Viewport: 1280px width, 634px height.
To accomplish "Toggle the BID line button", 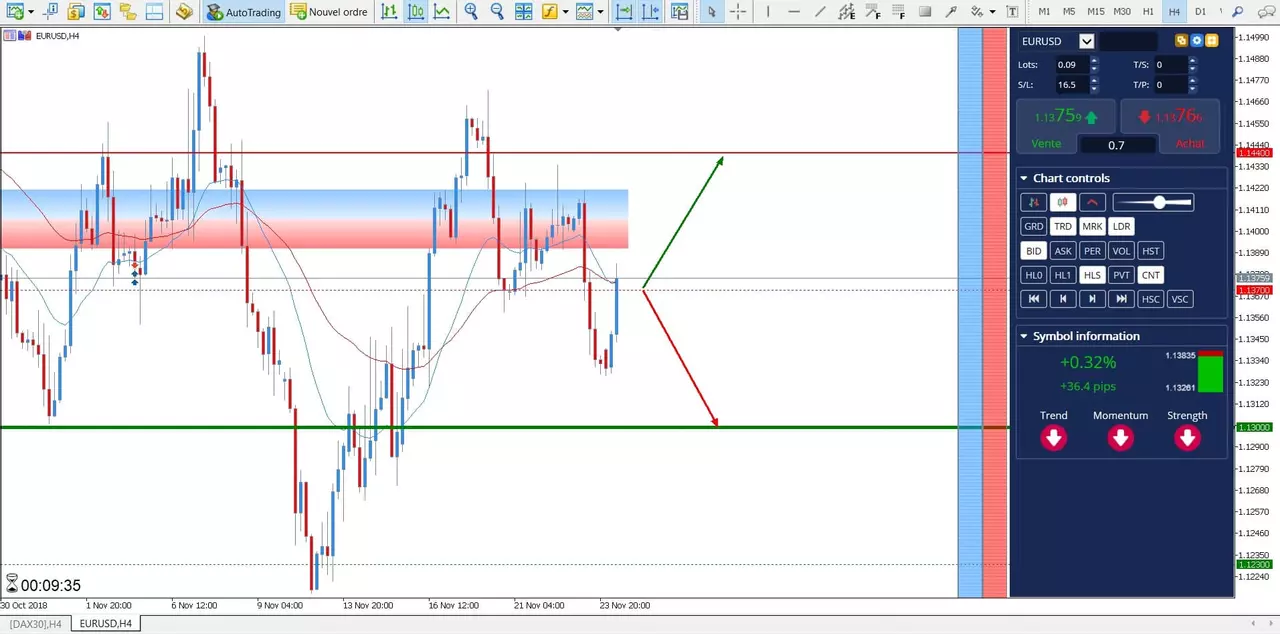I will coord(1033,251).
